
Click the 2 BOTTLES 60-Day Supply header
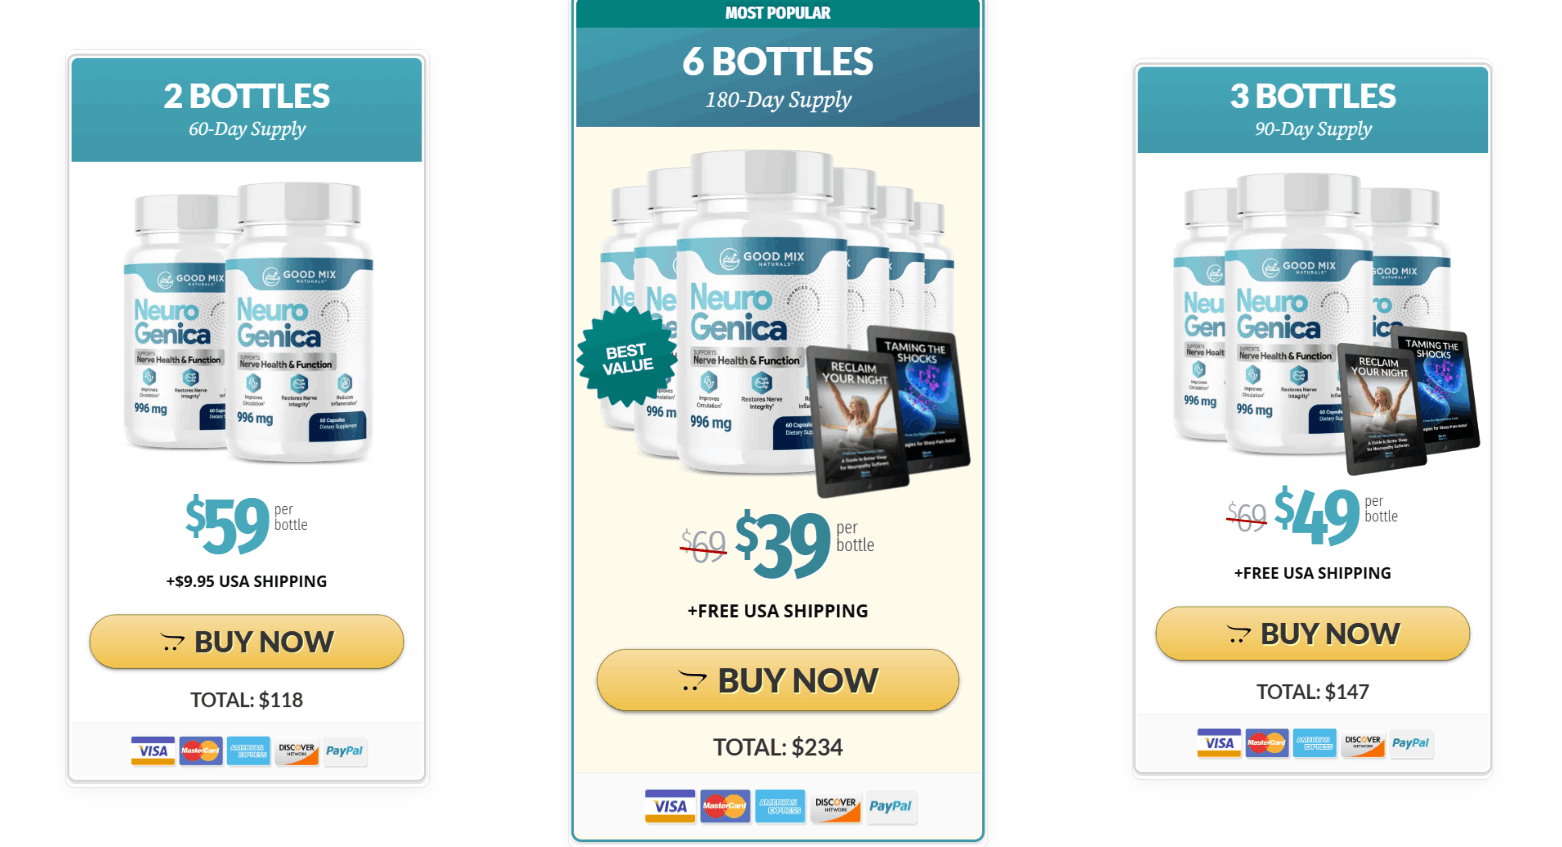247,109
